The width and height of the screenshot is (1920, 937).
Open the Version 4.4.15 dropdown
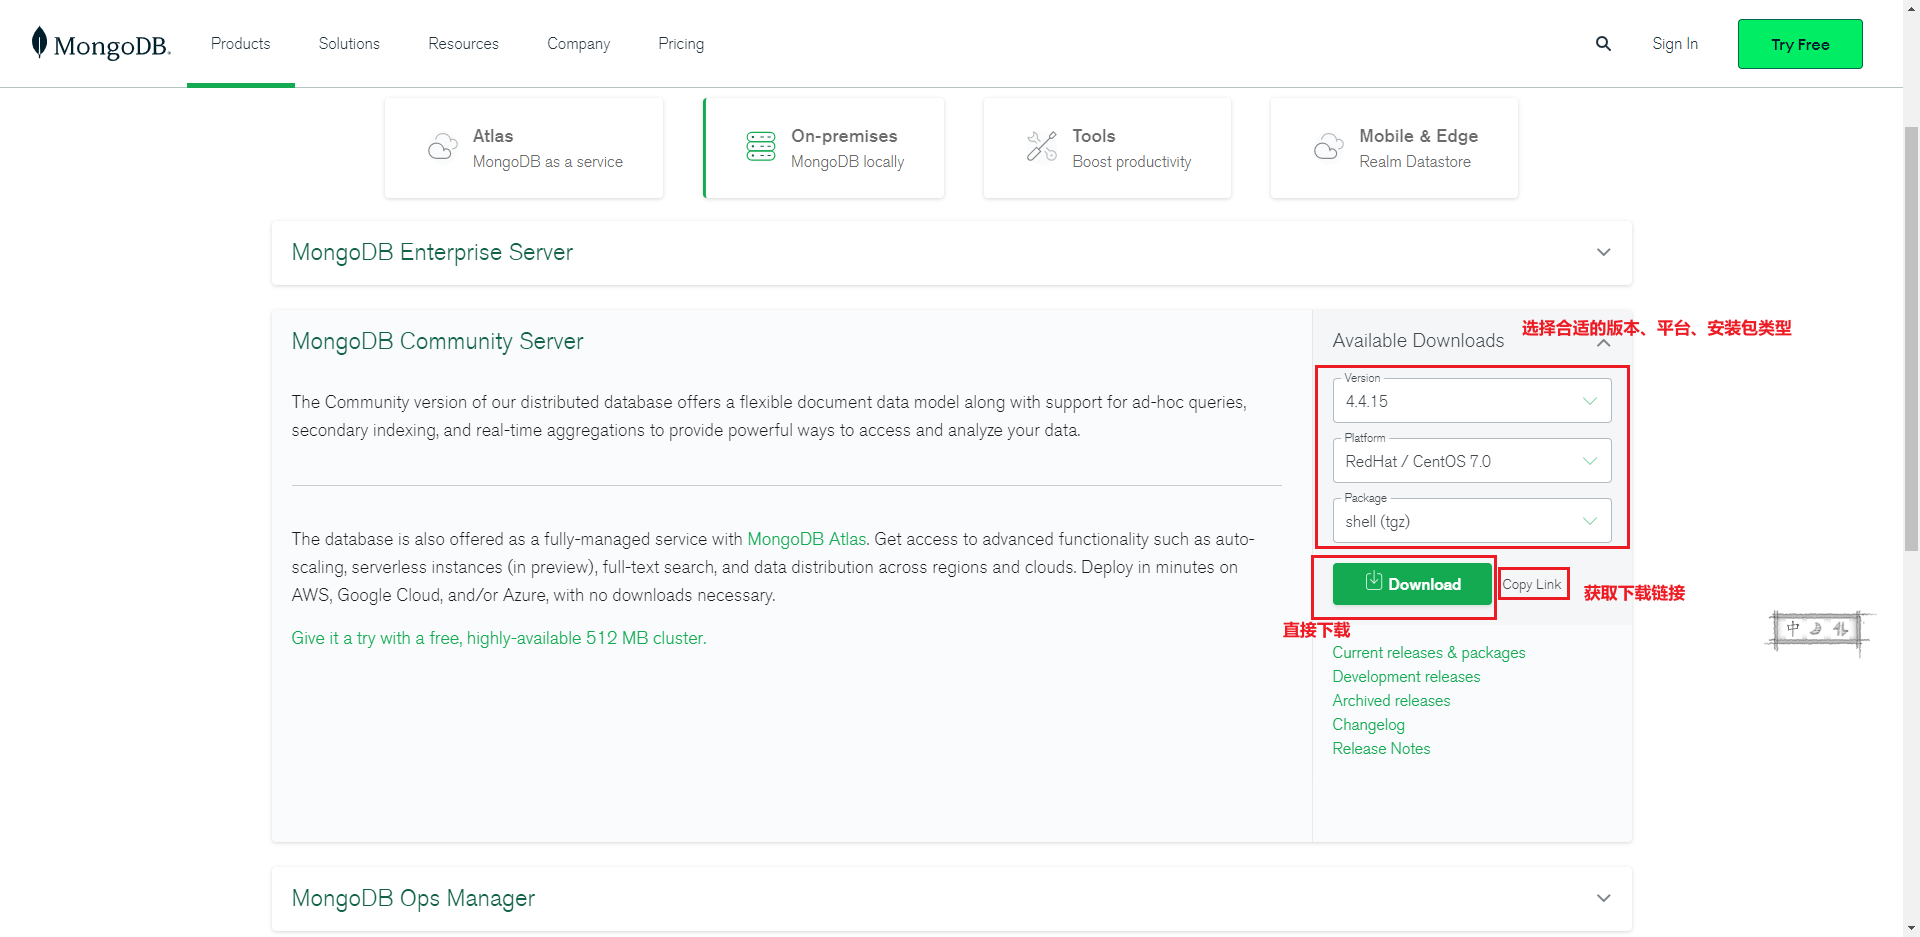(1472, 400)
